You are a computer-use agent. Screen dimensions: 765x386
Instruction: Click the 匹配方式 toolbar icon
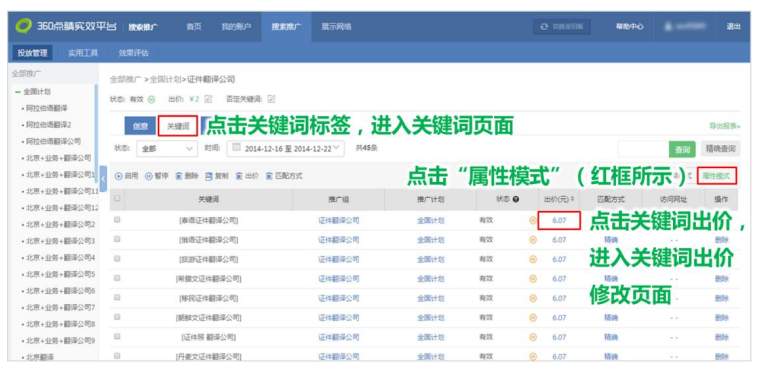[269, 176]
